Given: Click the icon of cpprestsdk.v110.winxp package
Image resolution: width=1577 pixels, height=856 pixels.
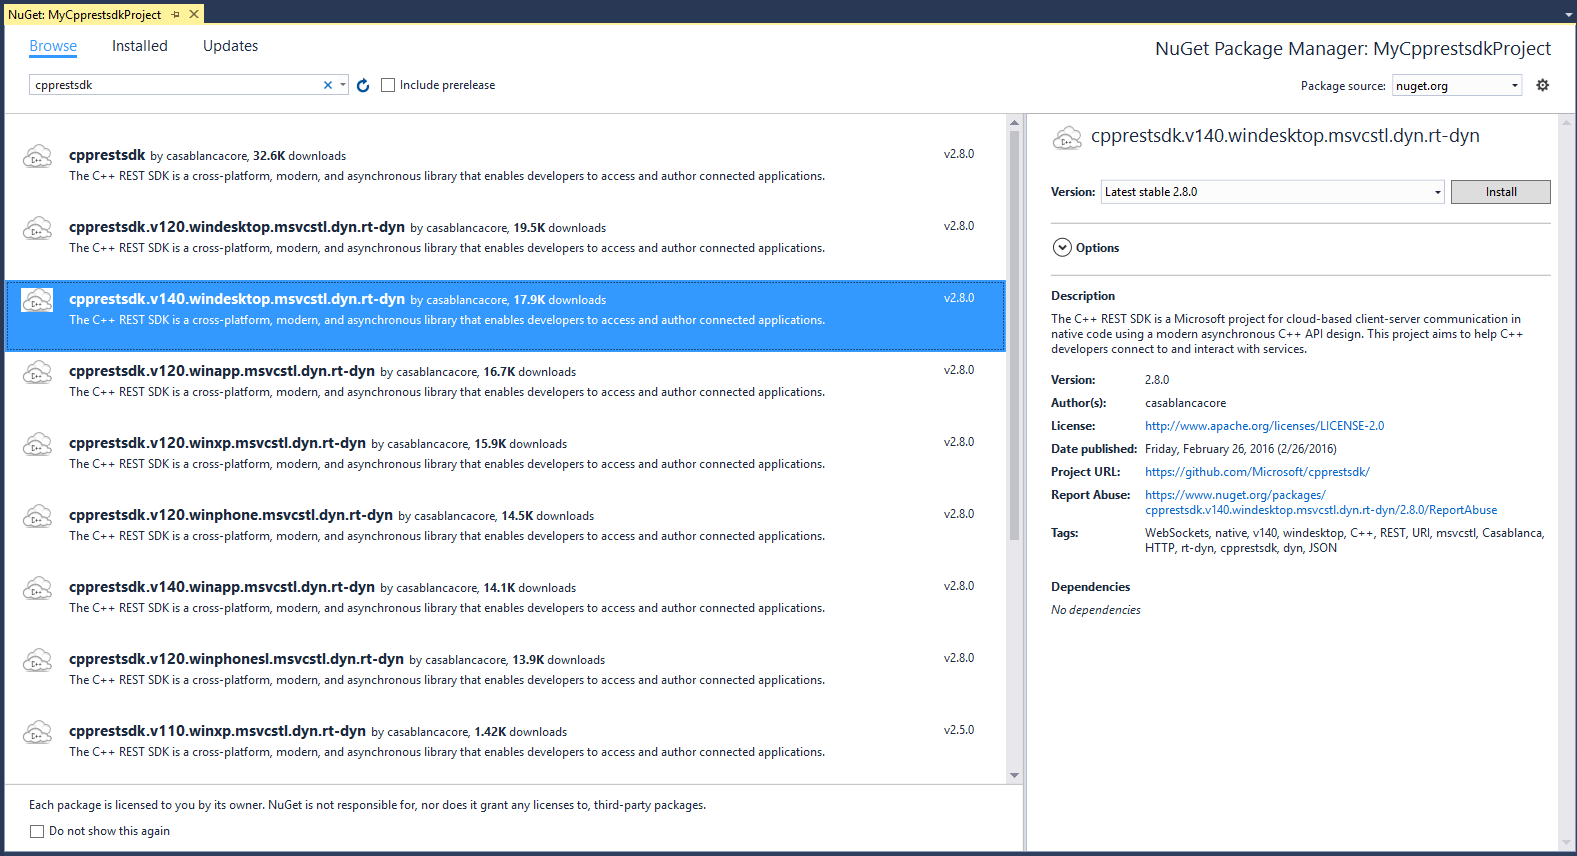Looking at the screenshot, I should (x=38, y=732).
